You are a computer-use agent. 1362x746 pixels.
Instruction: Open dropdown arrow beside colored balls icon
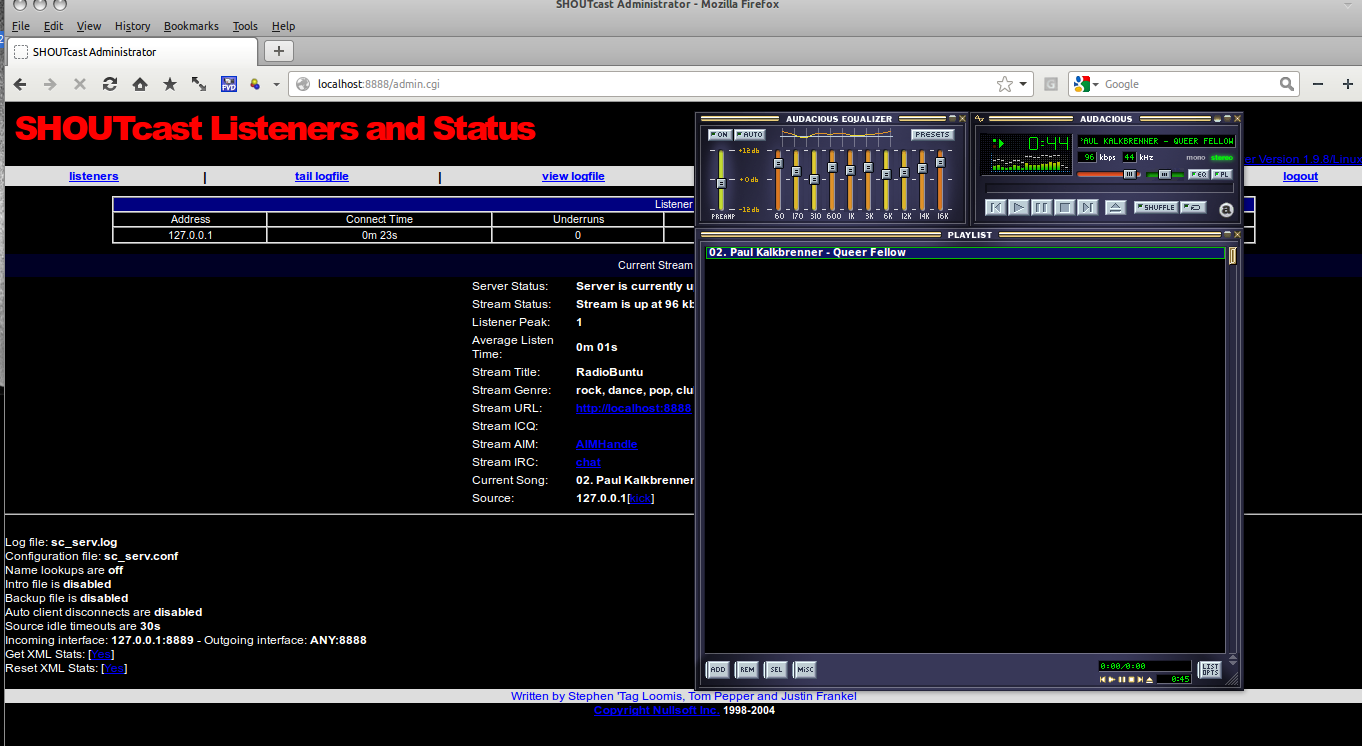coord(277,85)
